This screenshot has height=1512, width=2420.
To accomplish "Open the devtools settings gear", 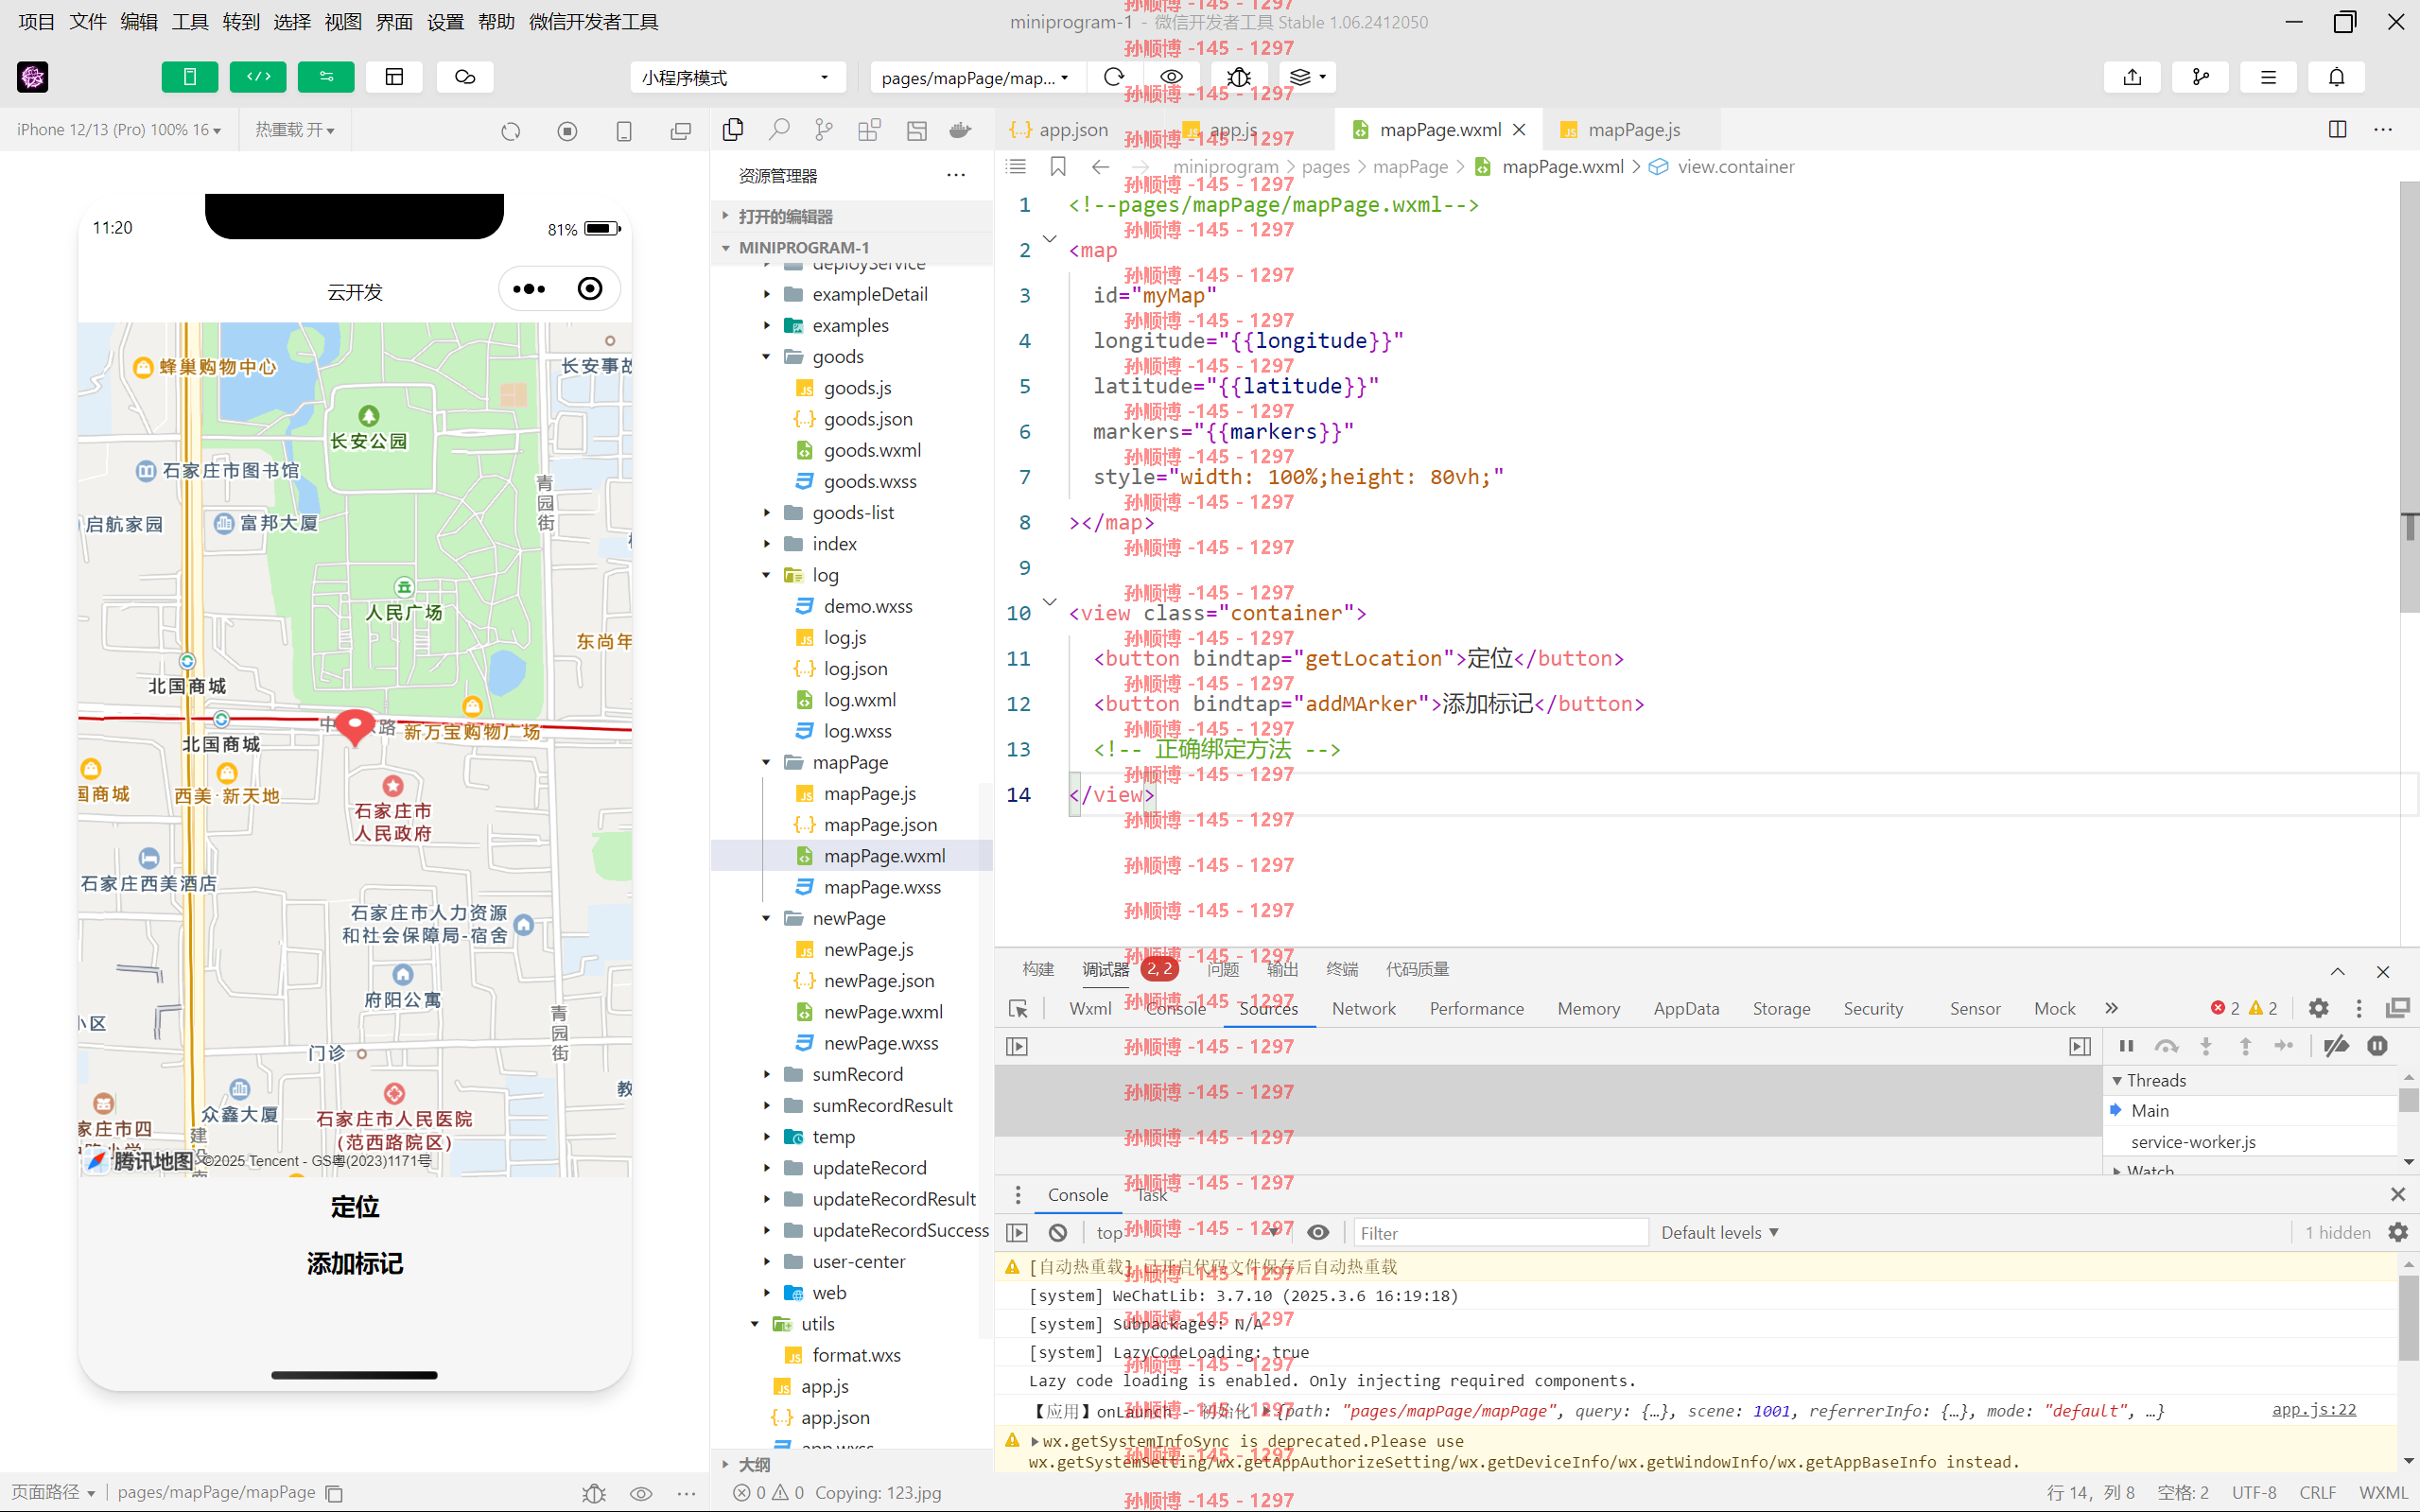I will [2318, 1009].
